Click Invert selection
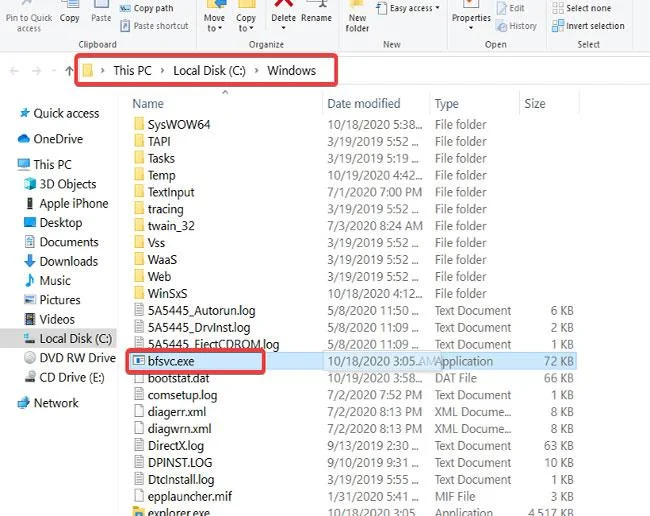650x516 pixels. click(x=588, y=26)
